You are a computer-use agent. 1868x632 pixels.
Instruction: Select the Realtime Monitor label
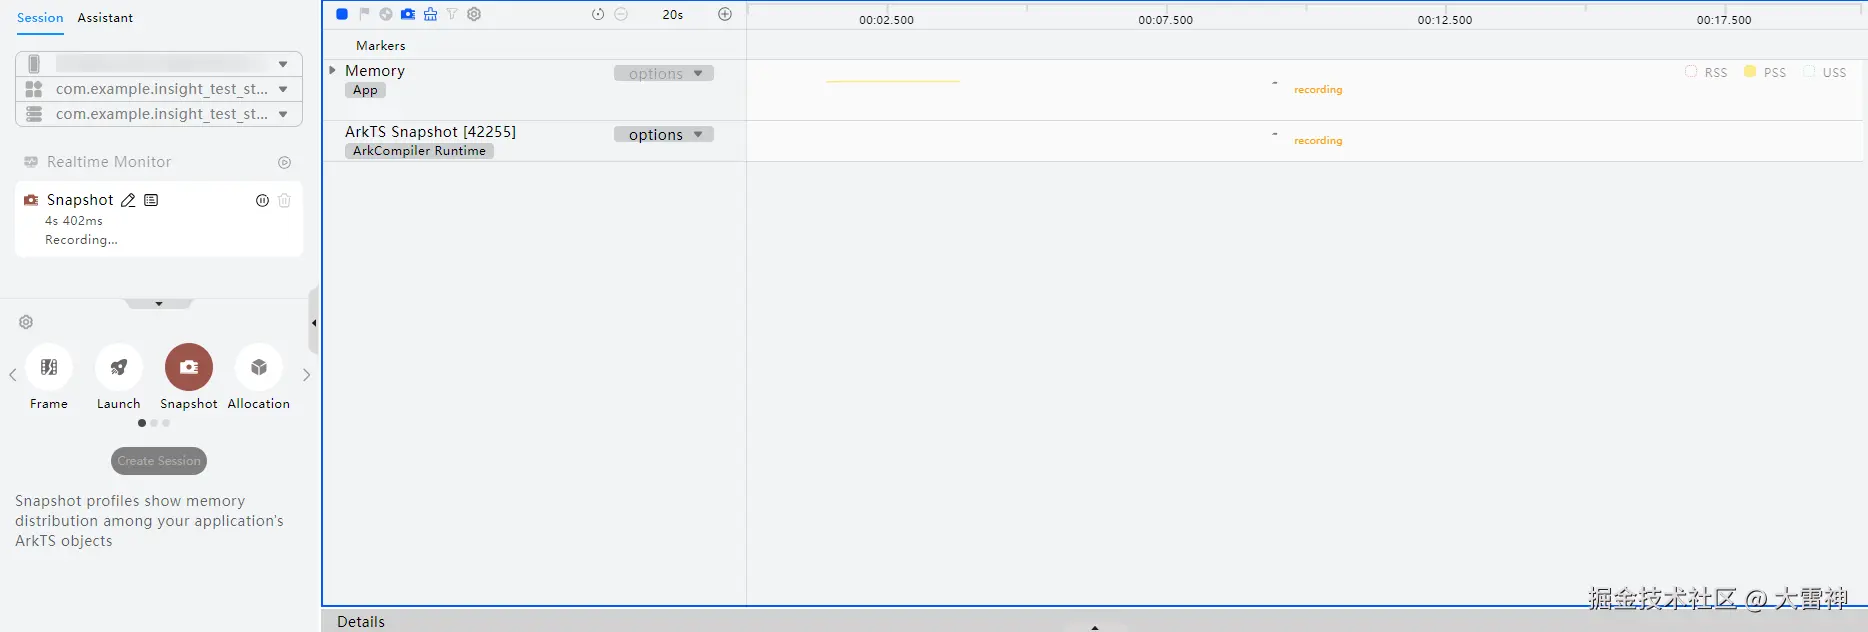tap(109, 162)
